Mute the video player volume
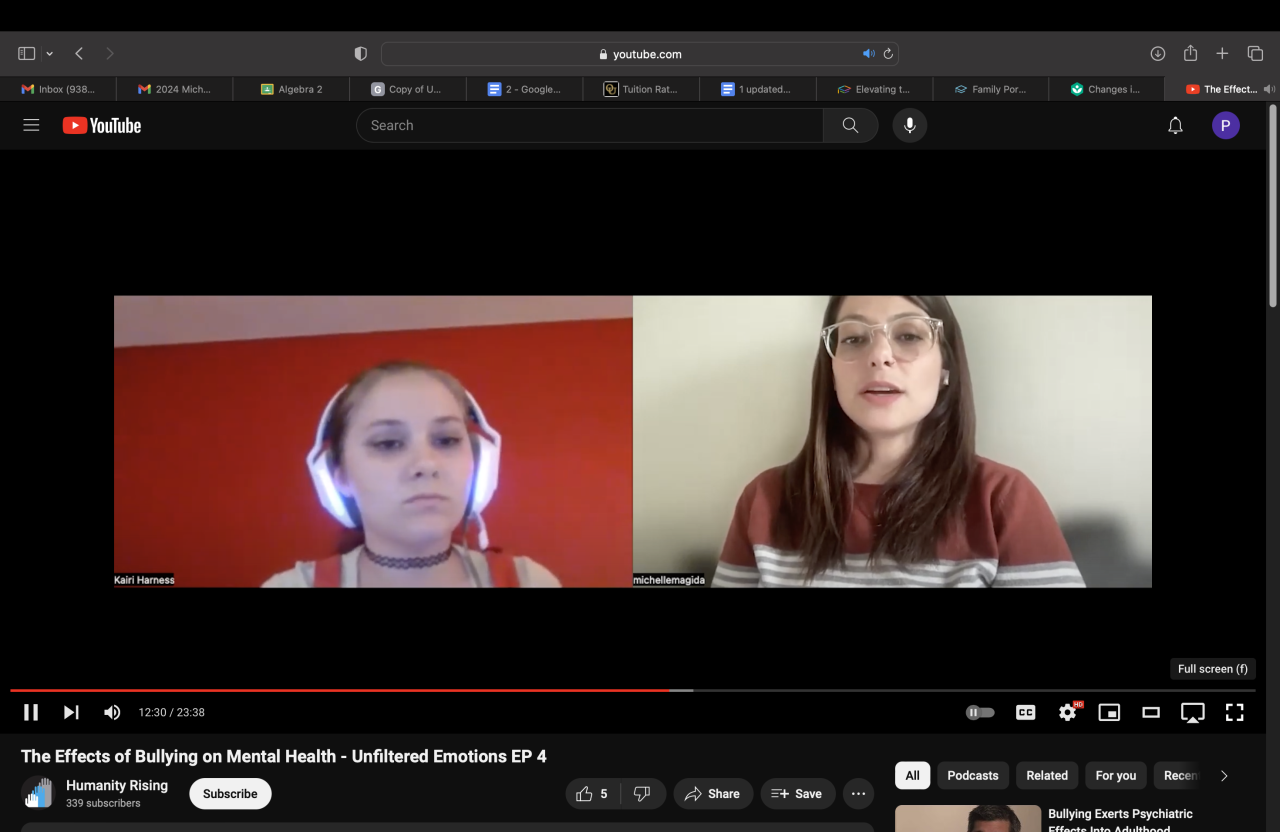 click(x=112, y=712)
